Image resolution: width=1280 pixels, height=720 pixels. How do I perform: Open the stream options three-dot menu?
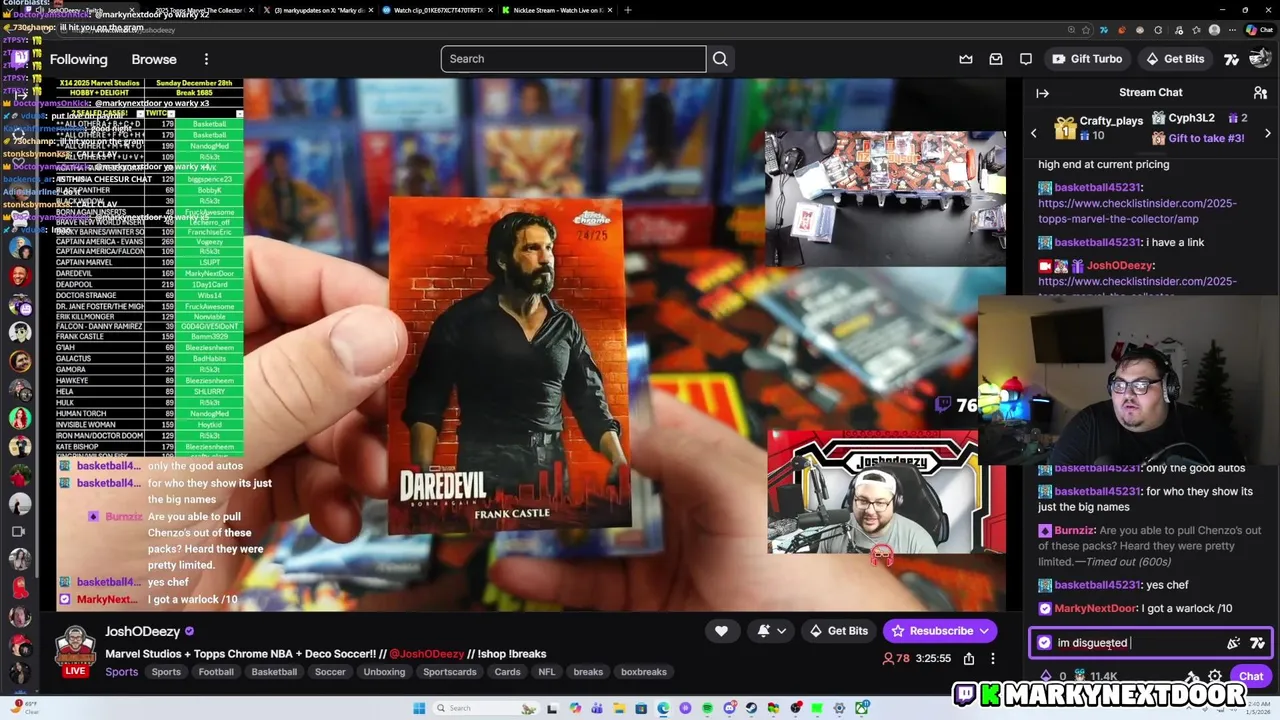pyautogui.click(x=992, y=658)
